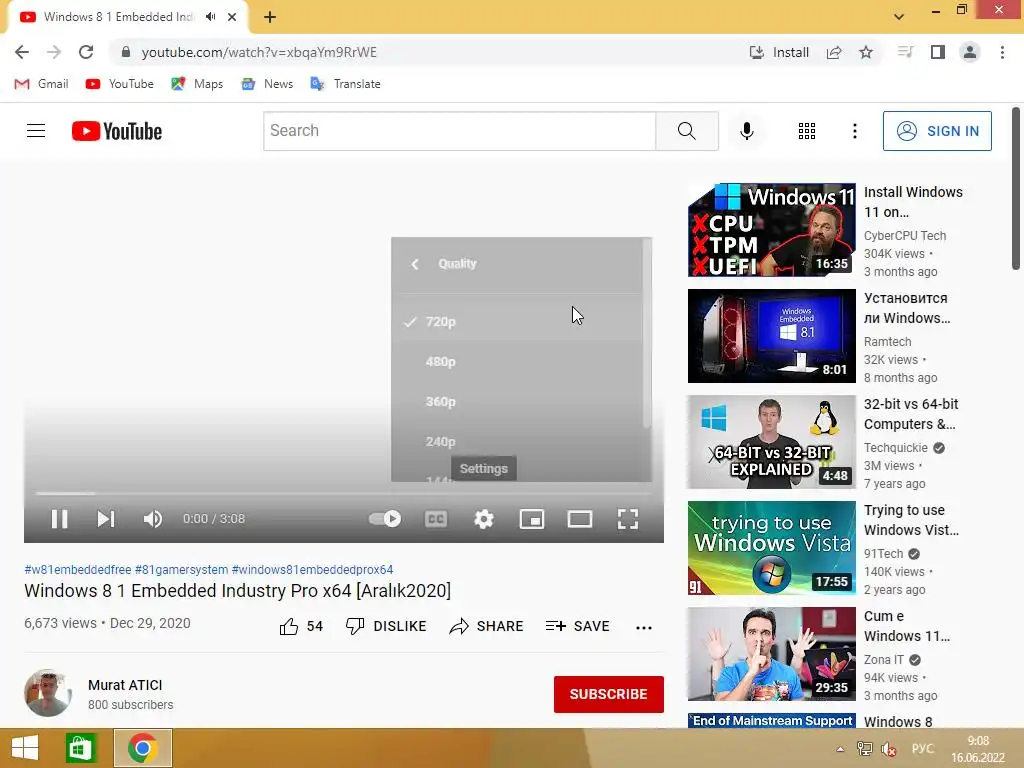Open the Ramtech Windows Embedded 8.1 thumbnail
This screenshot has width=1024, height=768.
point(771,336)
